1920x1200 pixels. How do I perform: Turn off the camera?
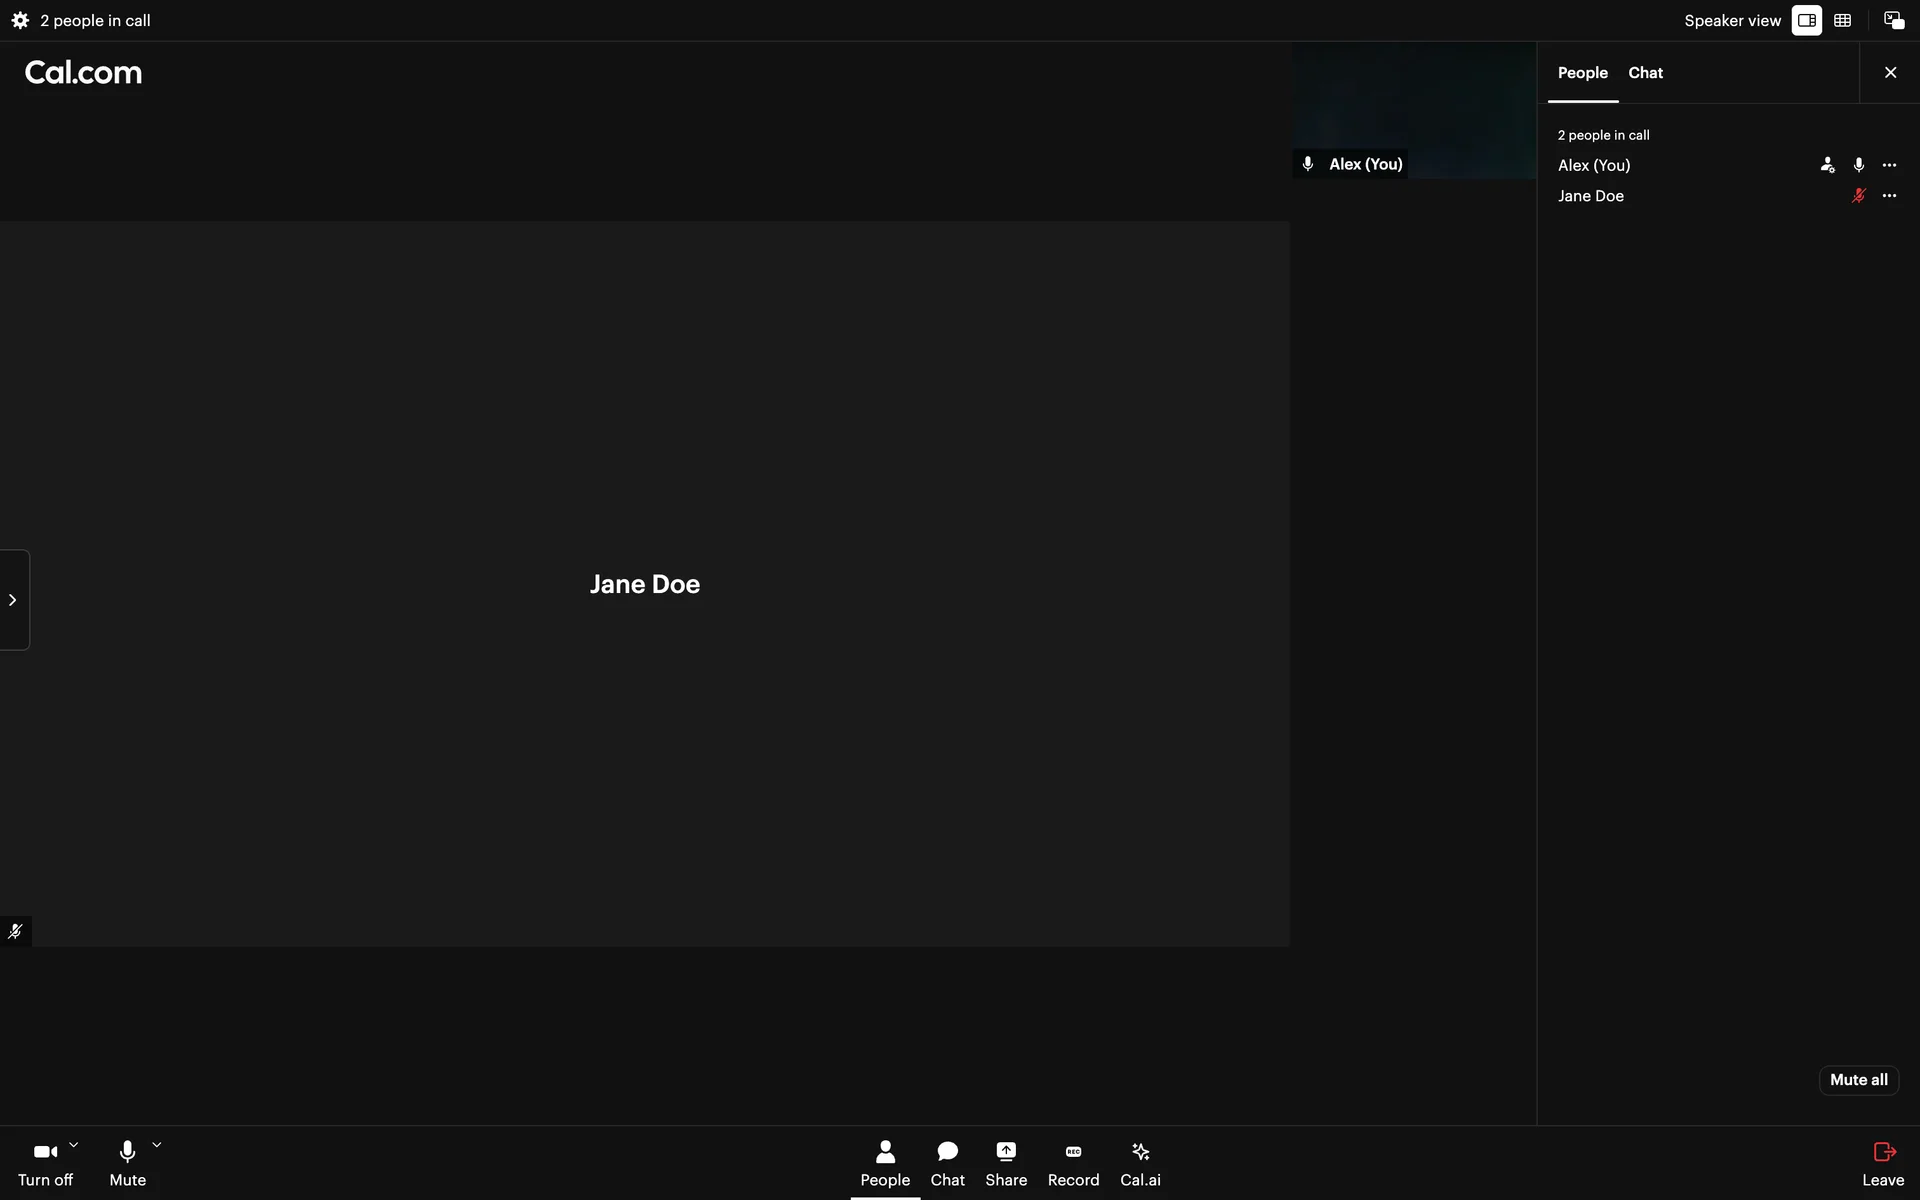[45, 1163]
